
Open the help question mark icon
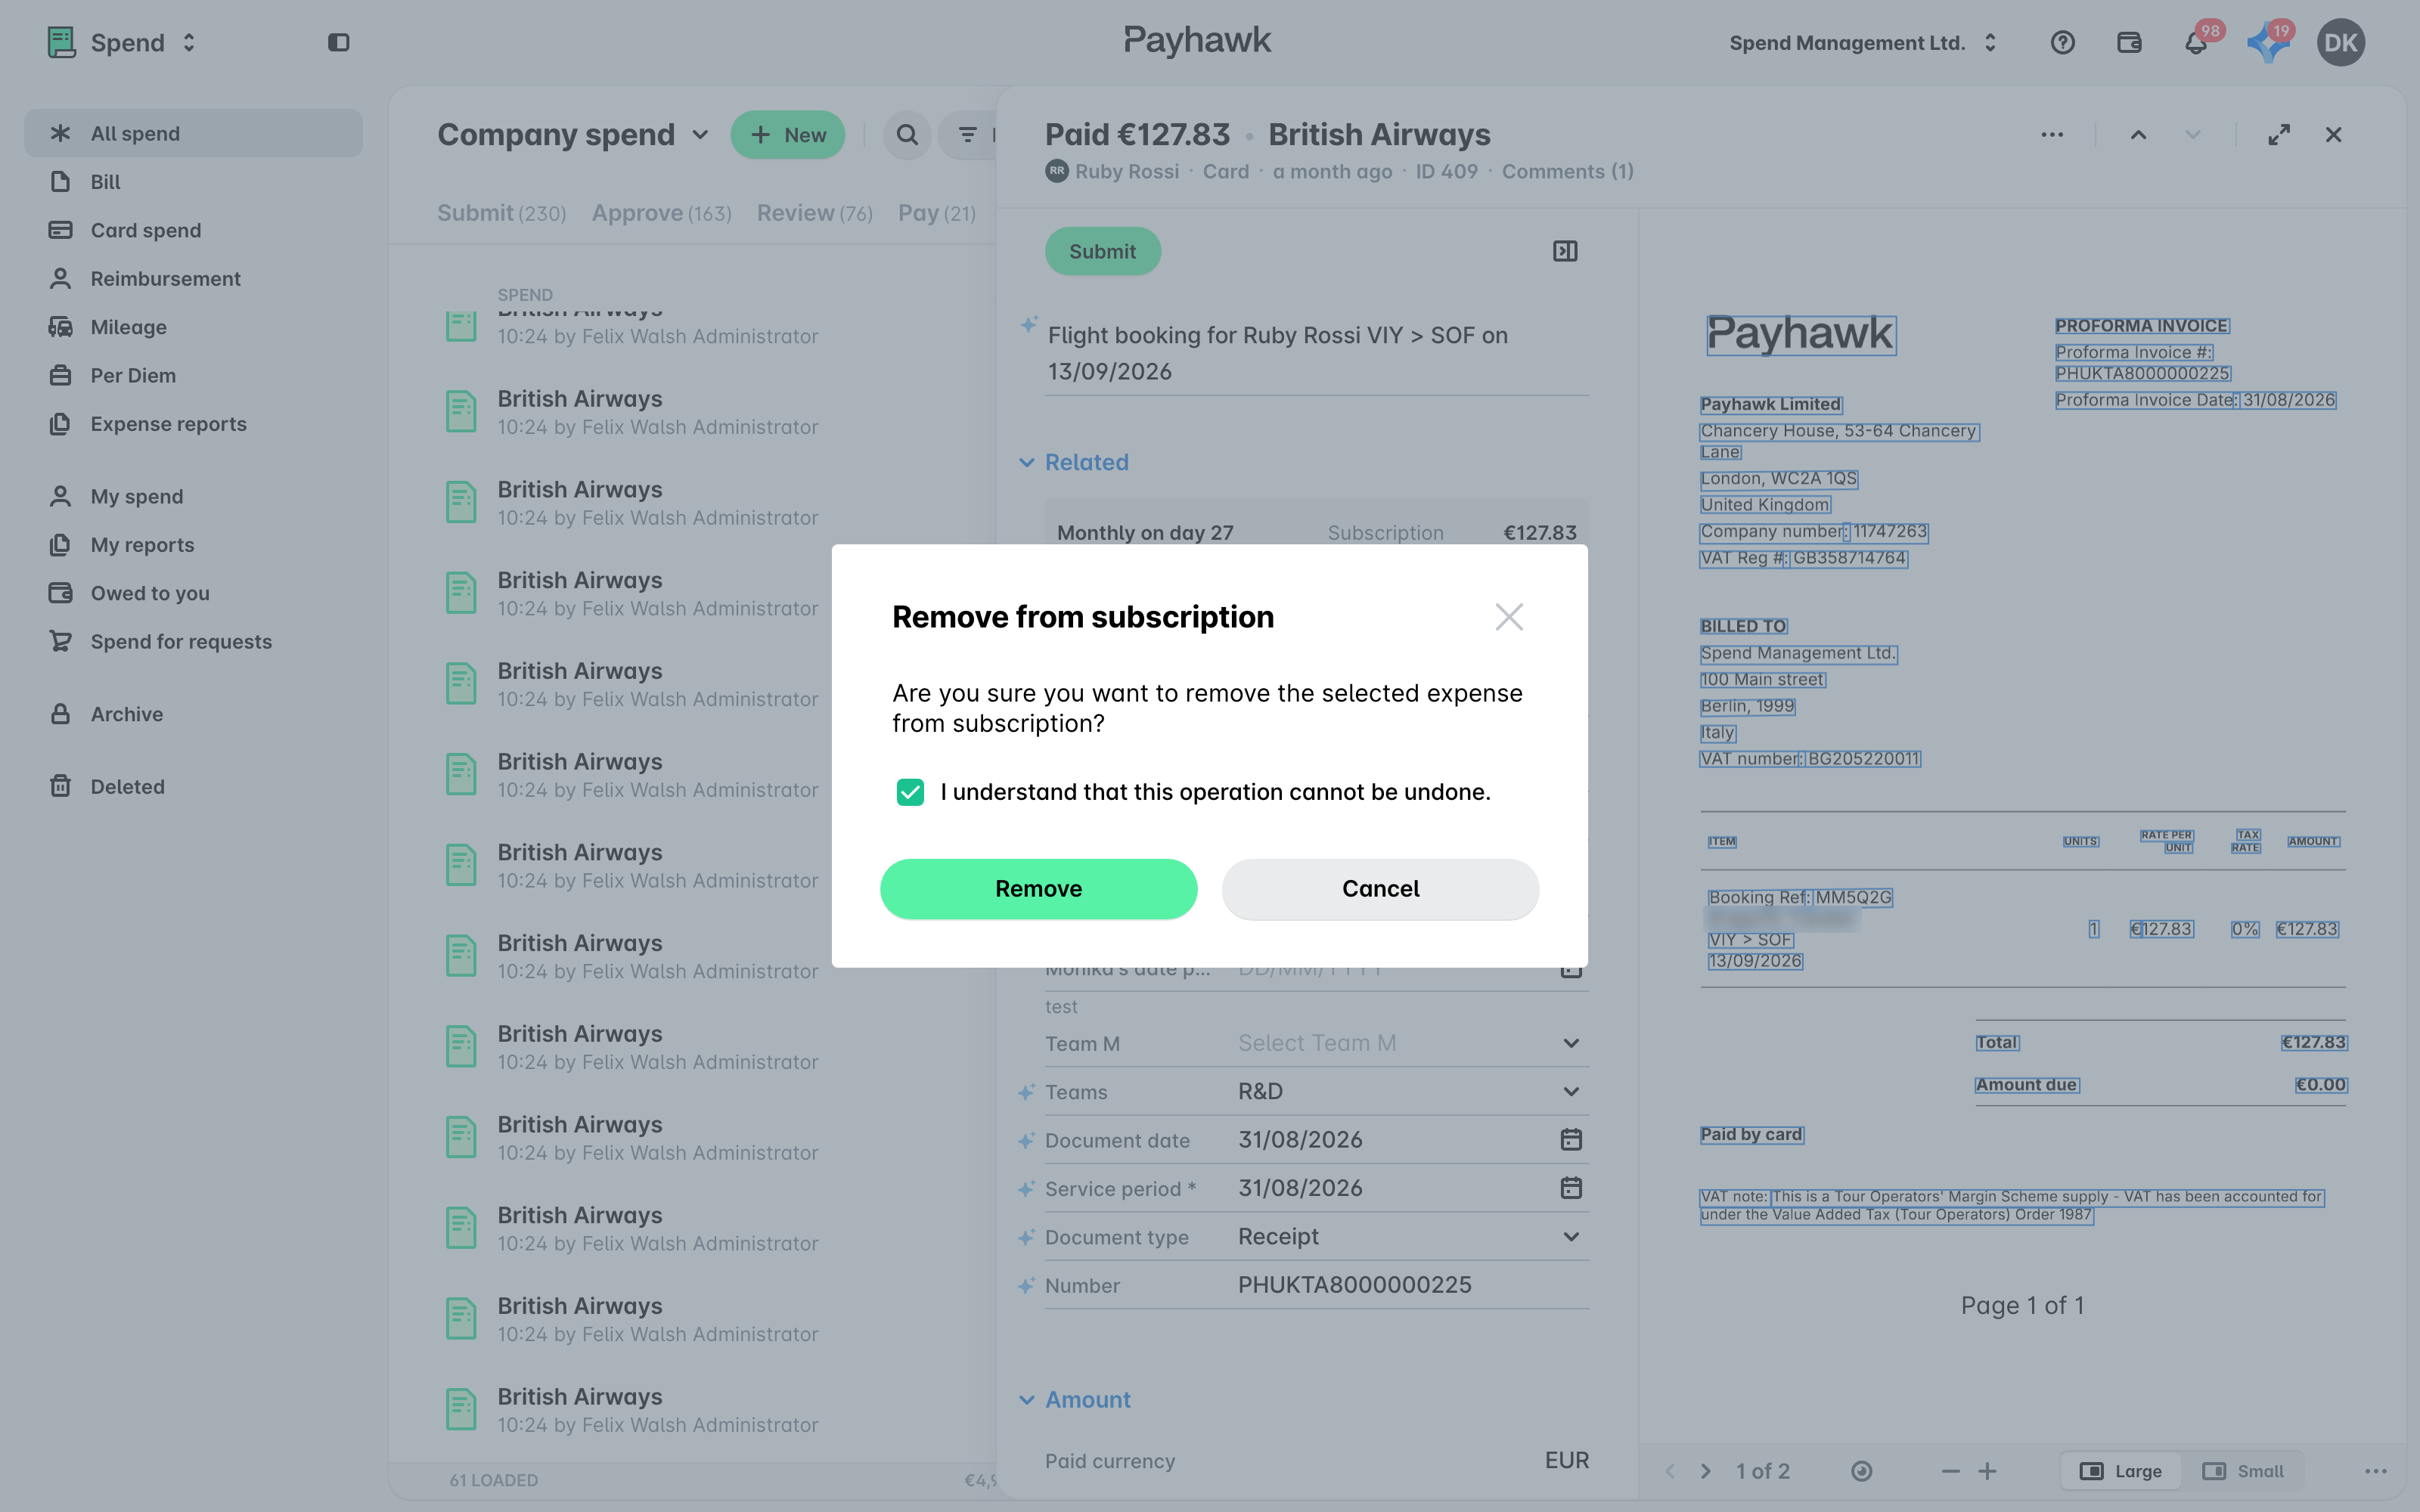(x=2062, y=42)
